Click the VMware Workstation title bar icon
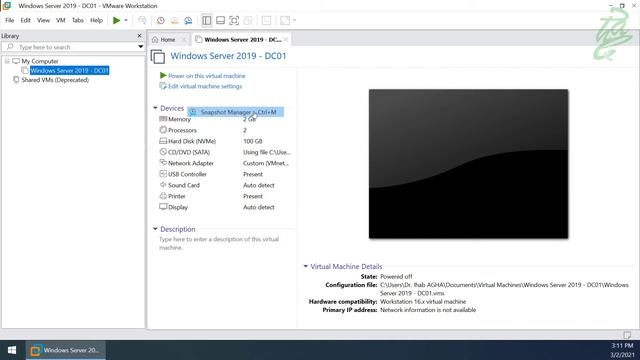Image resolution: width=640 pixels, height=360 pixels. [7, 6]
